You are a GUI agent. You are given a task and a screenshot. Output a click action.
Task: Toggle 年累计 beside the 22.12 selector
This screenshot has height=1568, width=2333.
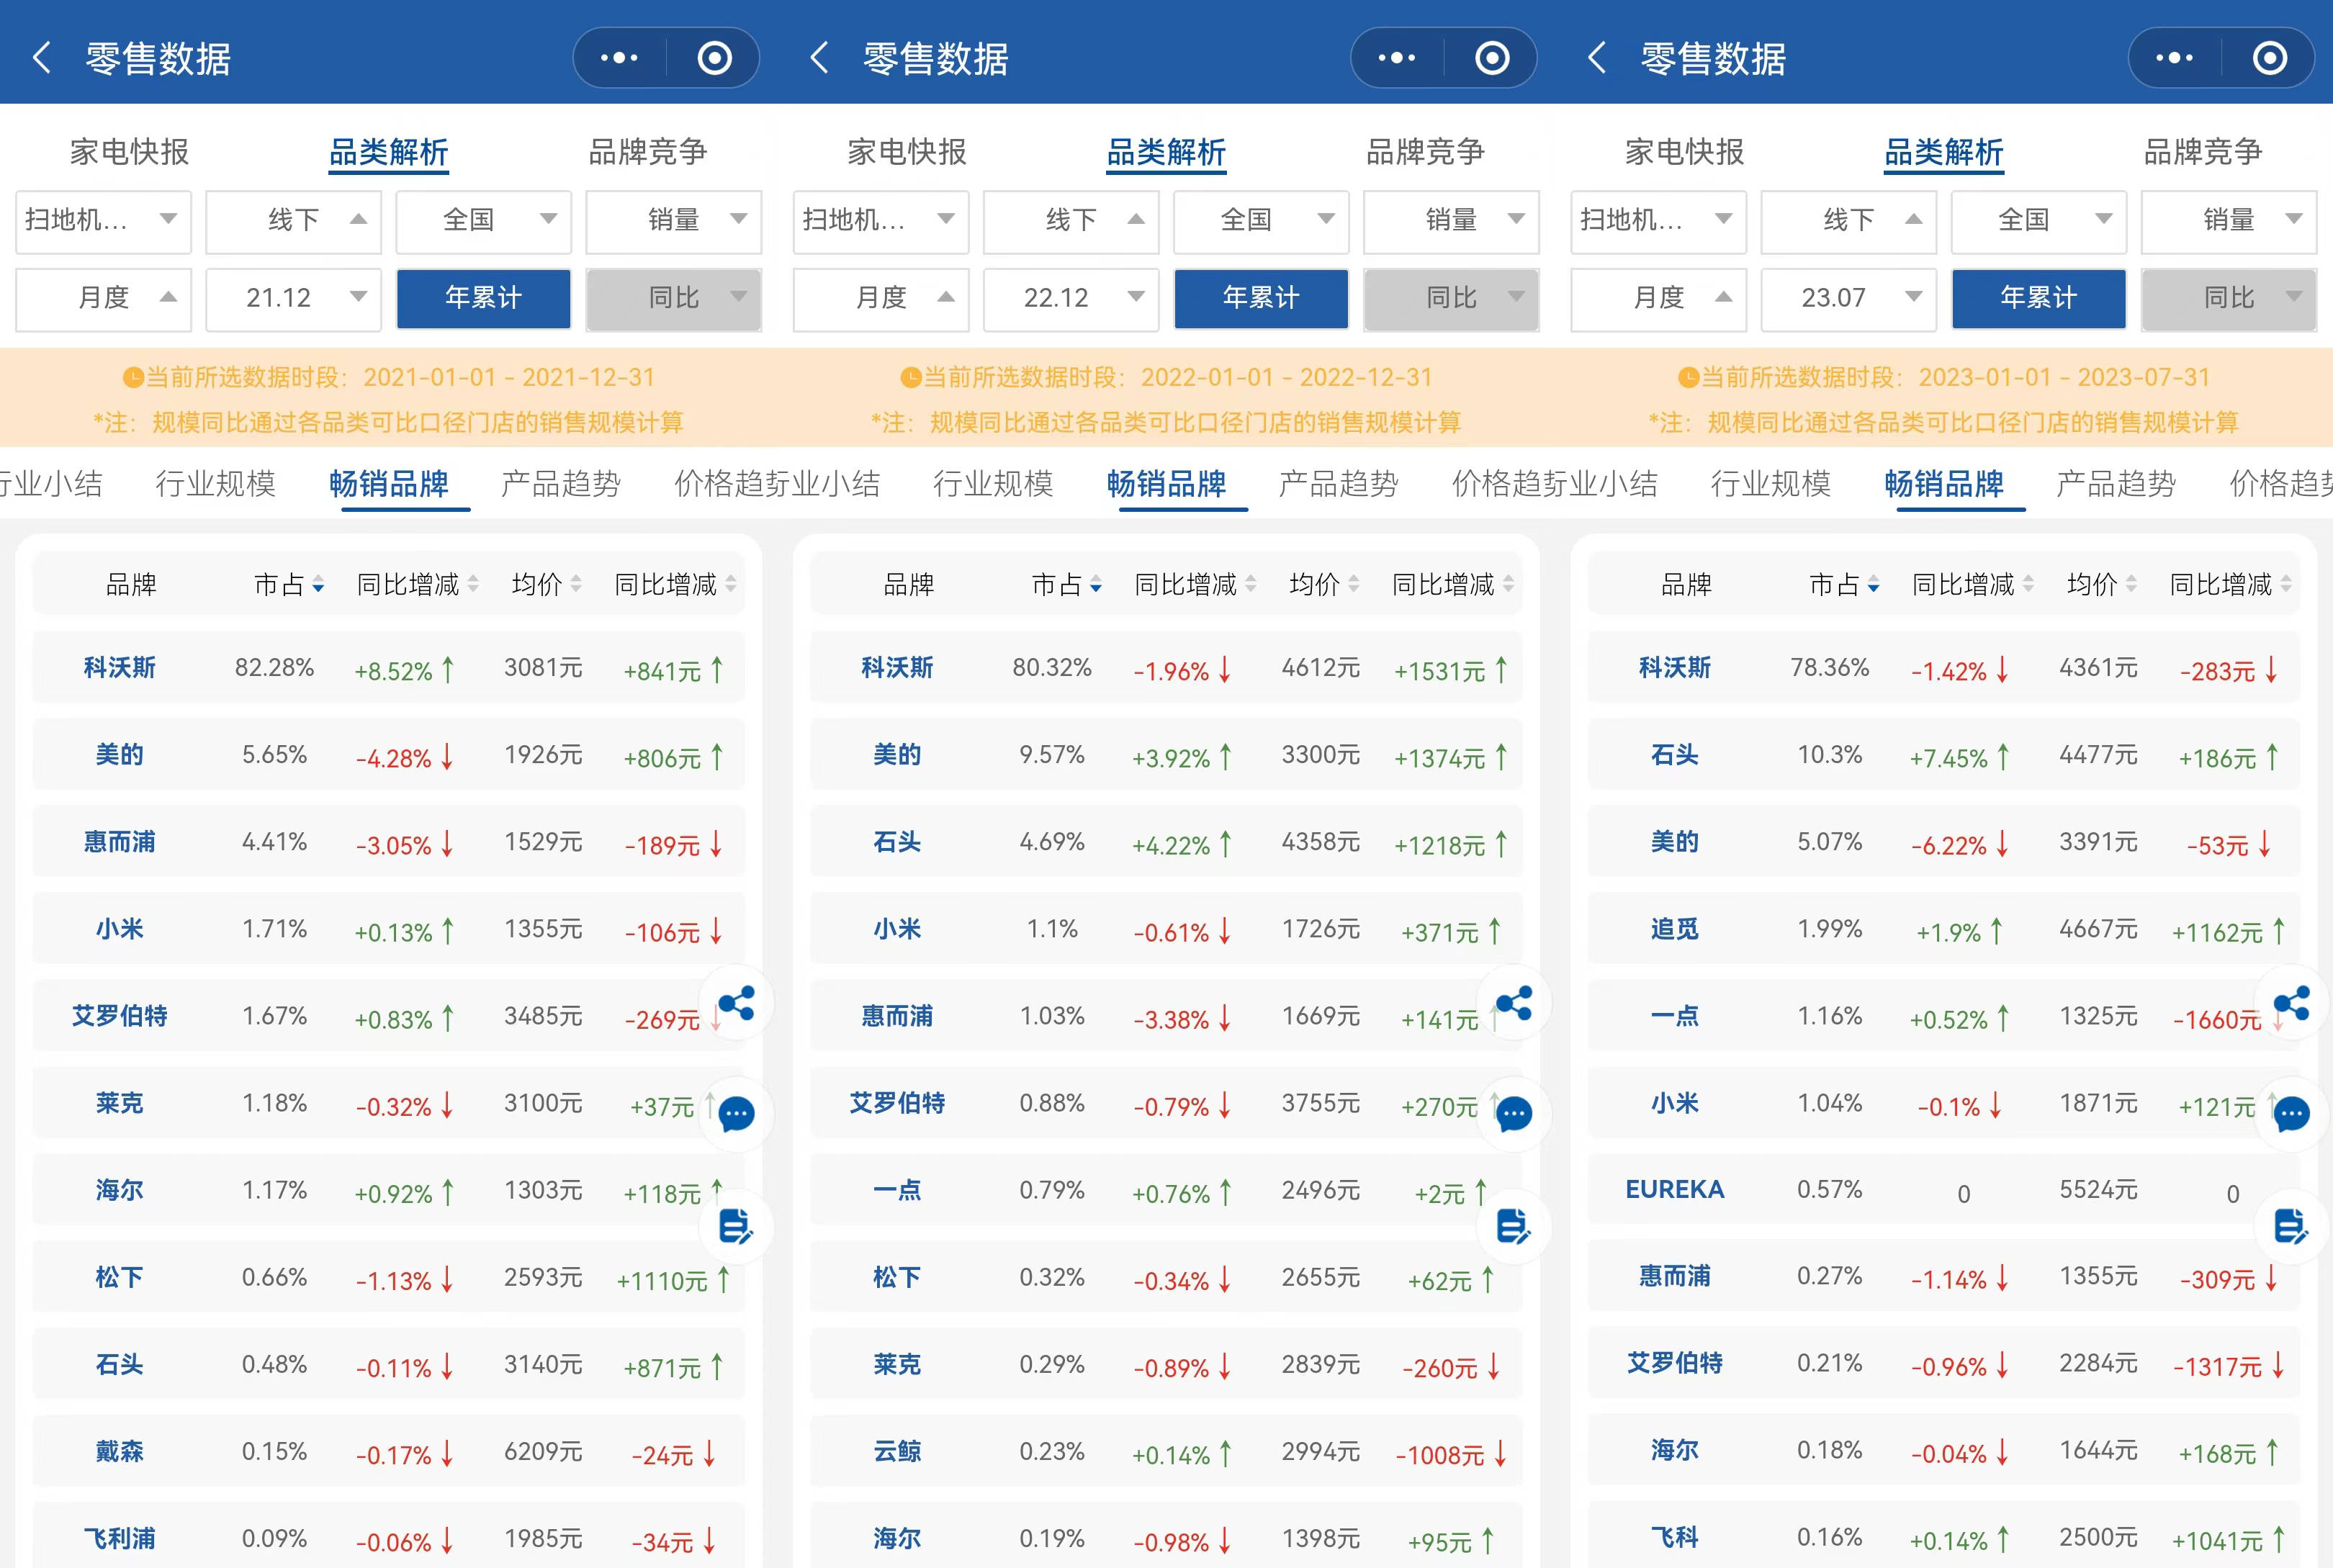[x=1260, y=298]
